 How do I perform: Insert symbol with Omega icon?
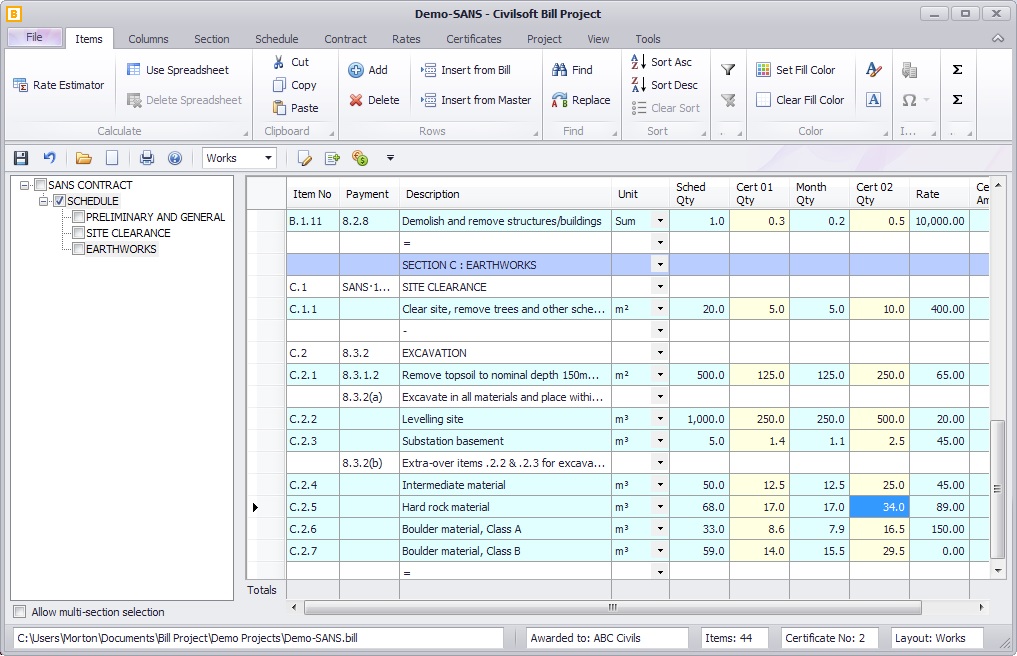point(909,100)
